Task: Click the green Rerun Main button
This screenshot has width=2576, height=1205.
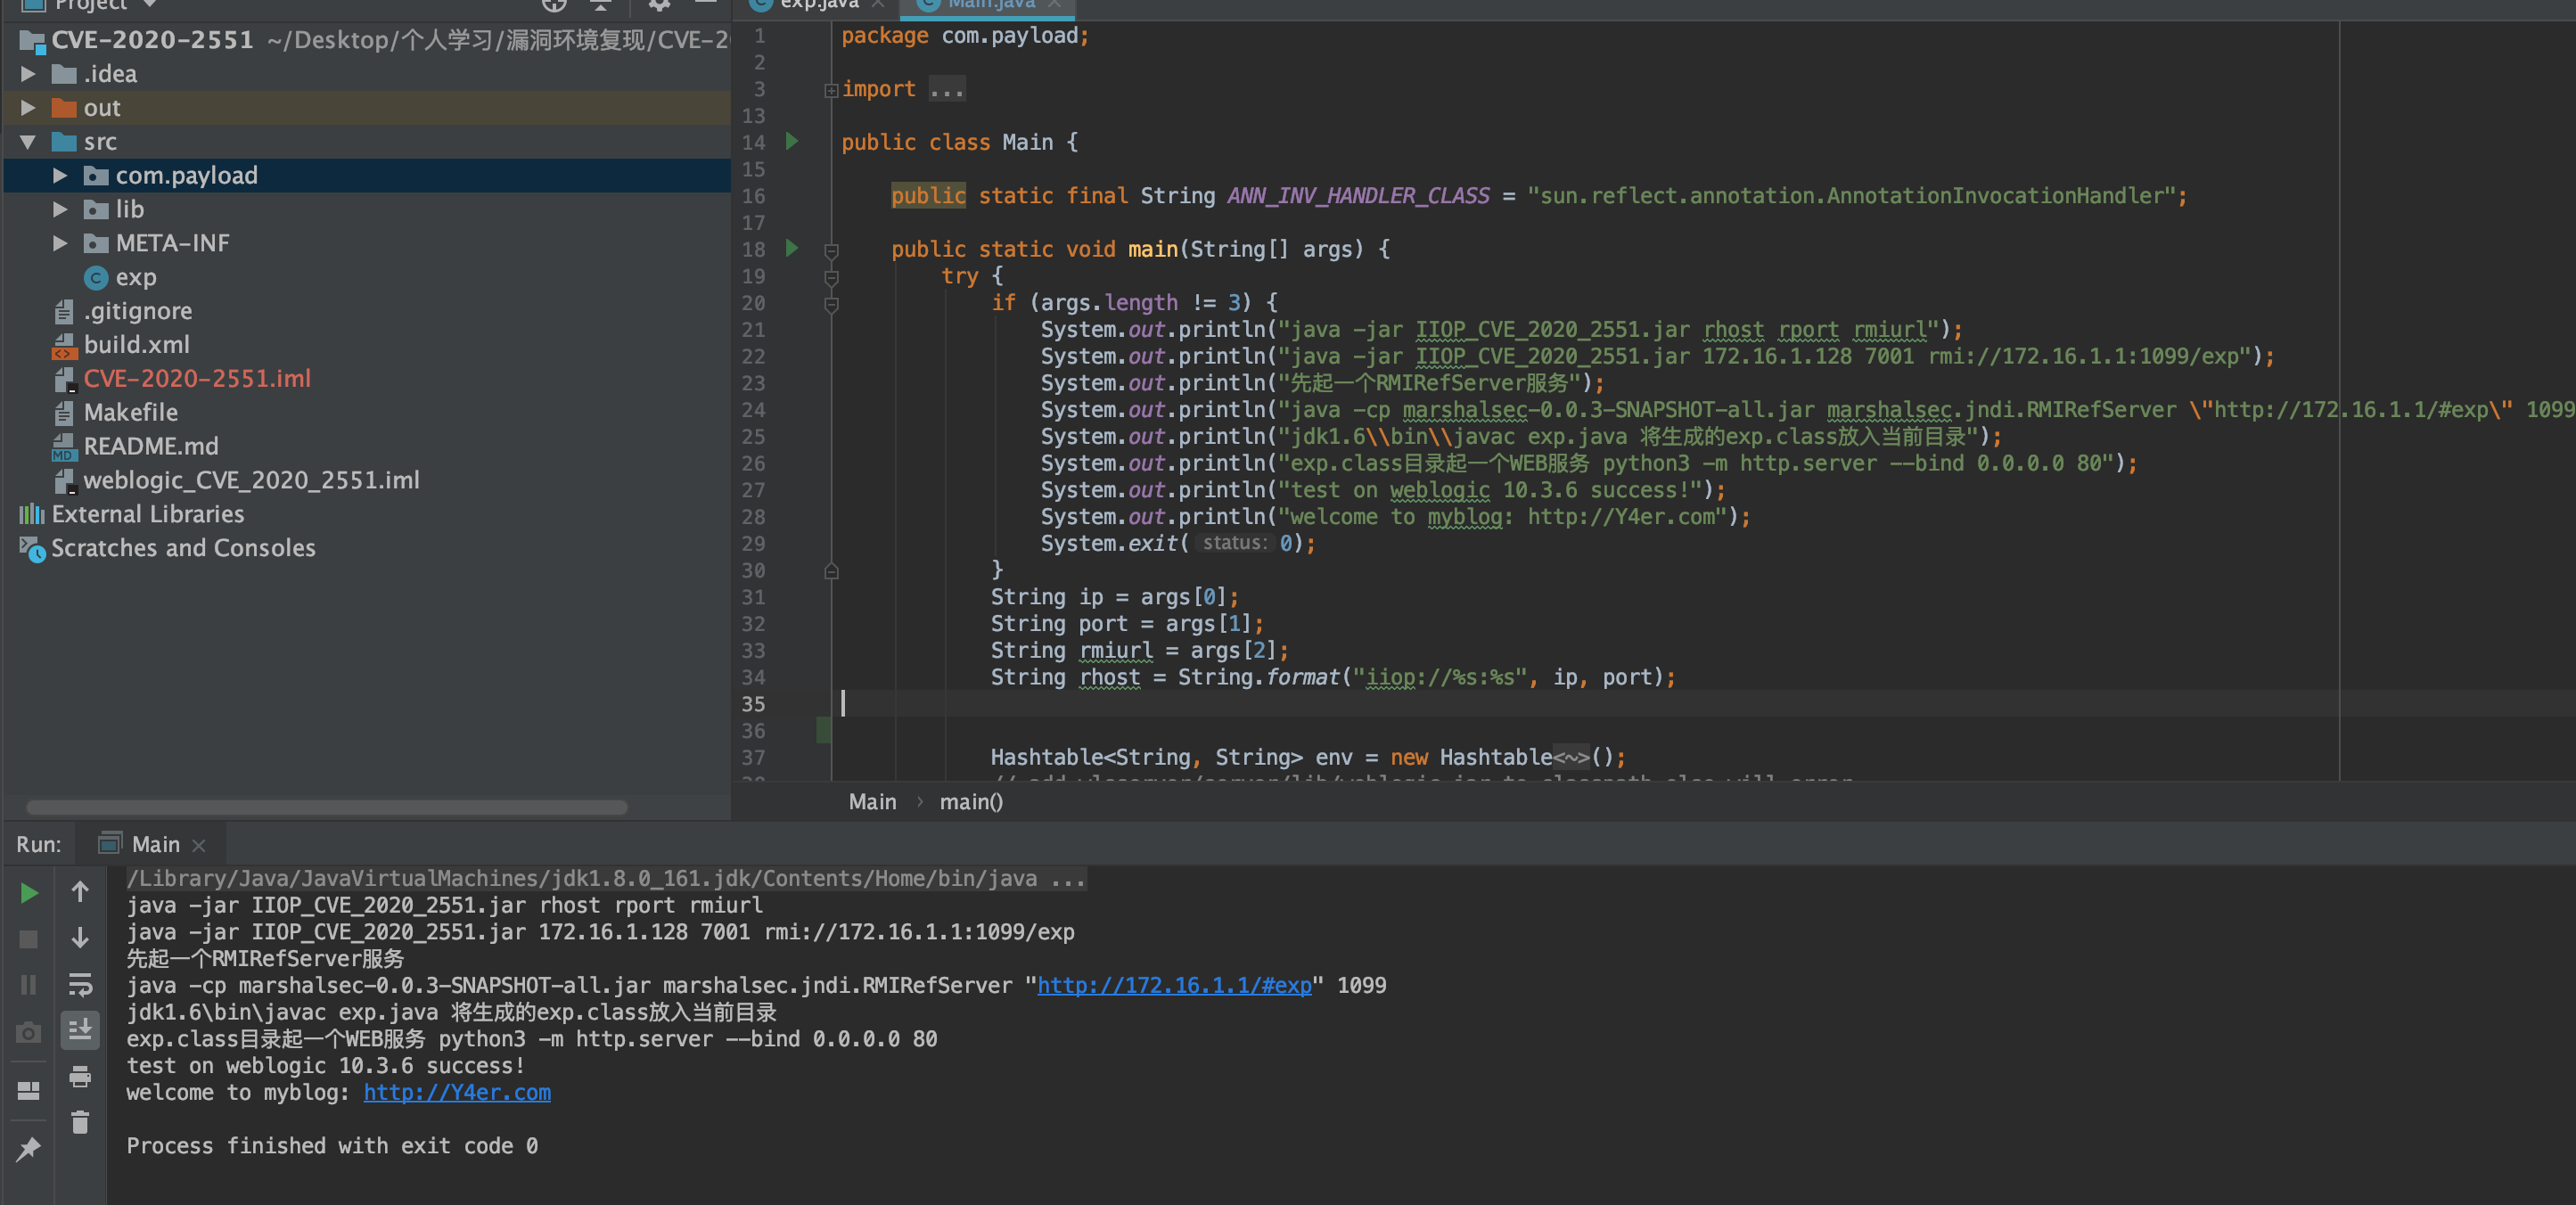Action: (29, 892)
